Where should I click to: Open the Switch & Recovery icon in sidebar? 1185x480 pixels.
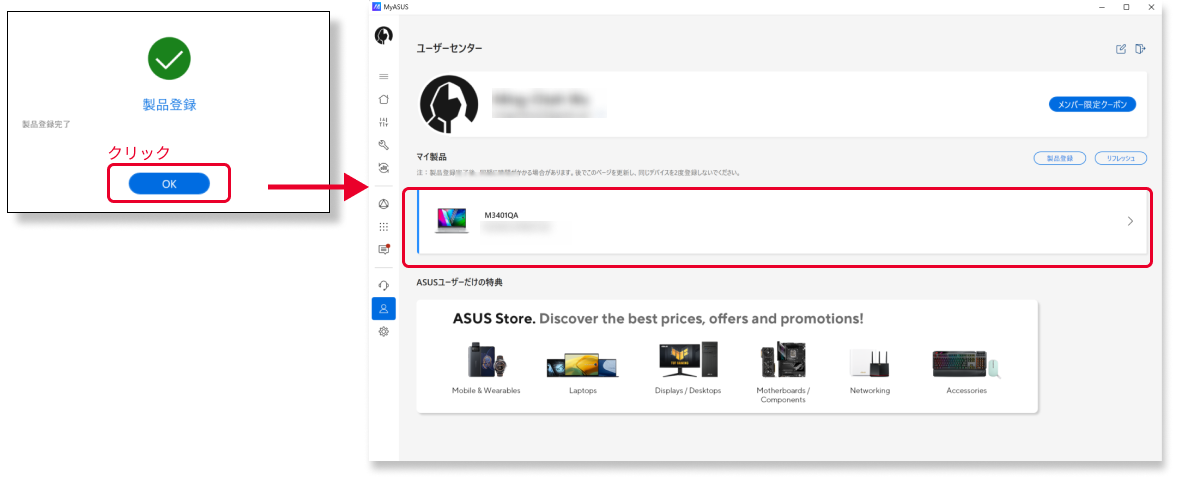coord(383,167)
